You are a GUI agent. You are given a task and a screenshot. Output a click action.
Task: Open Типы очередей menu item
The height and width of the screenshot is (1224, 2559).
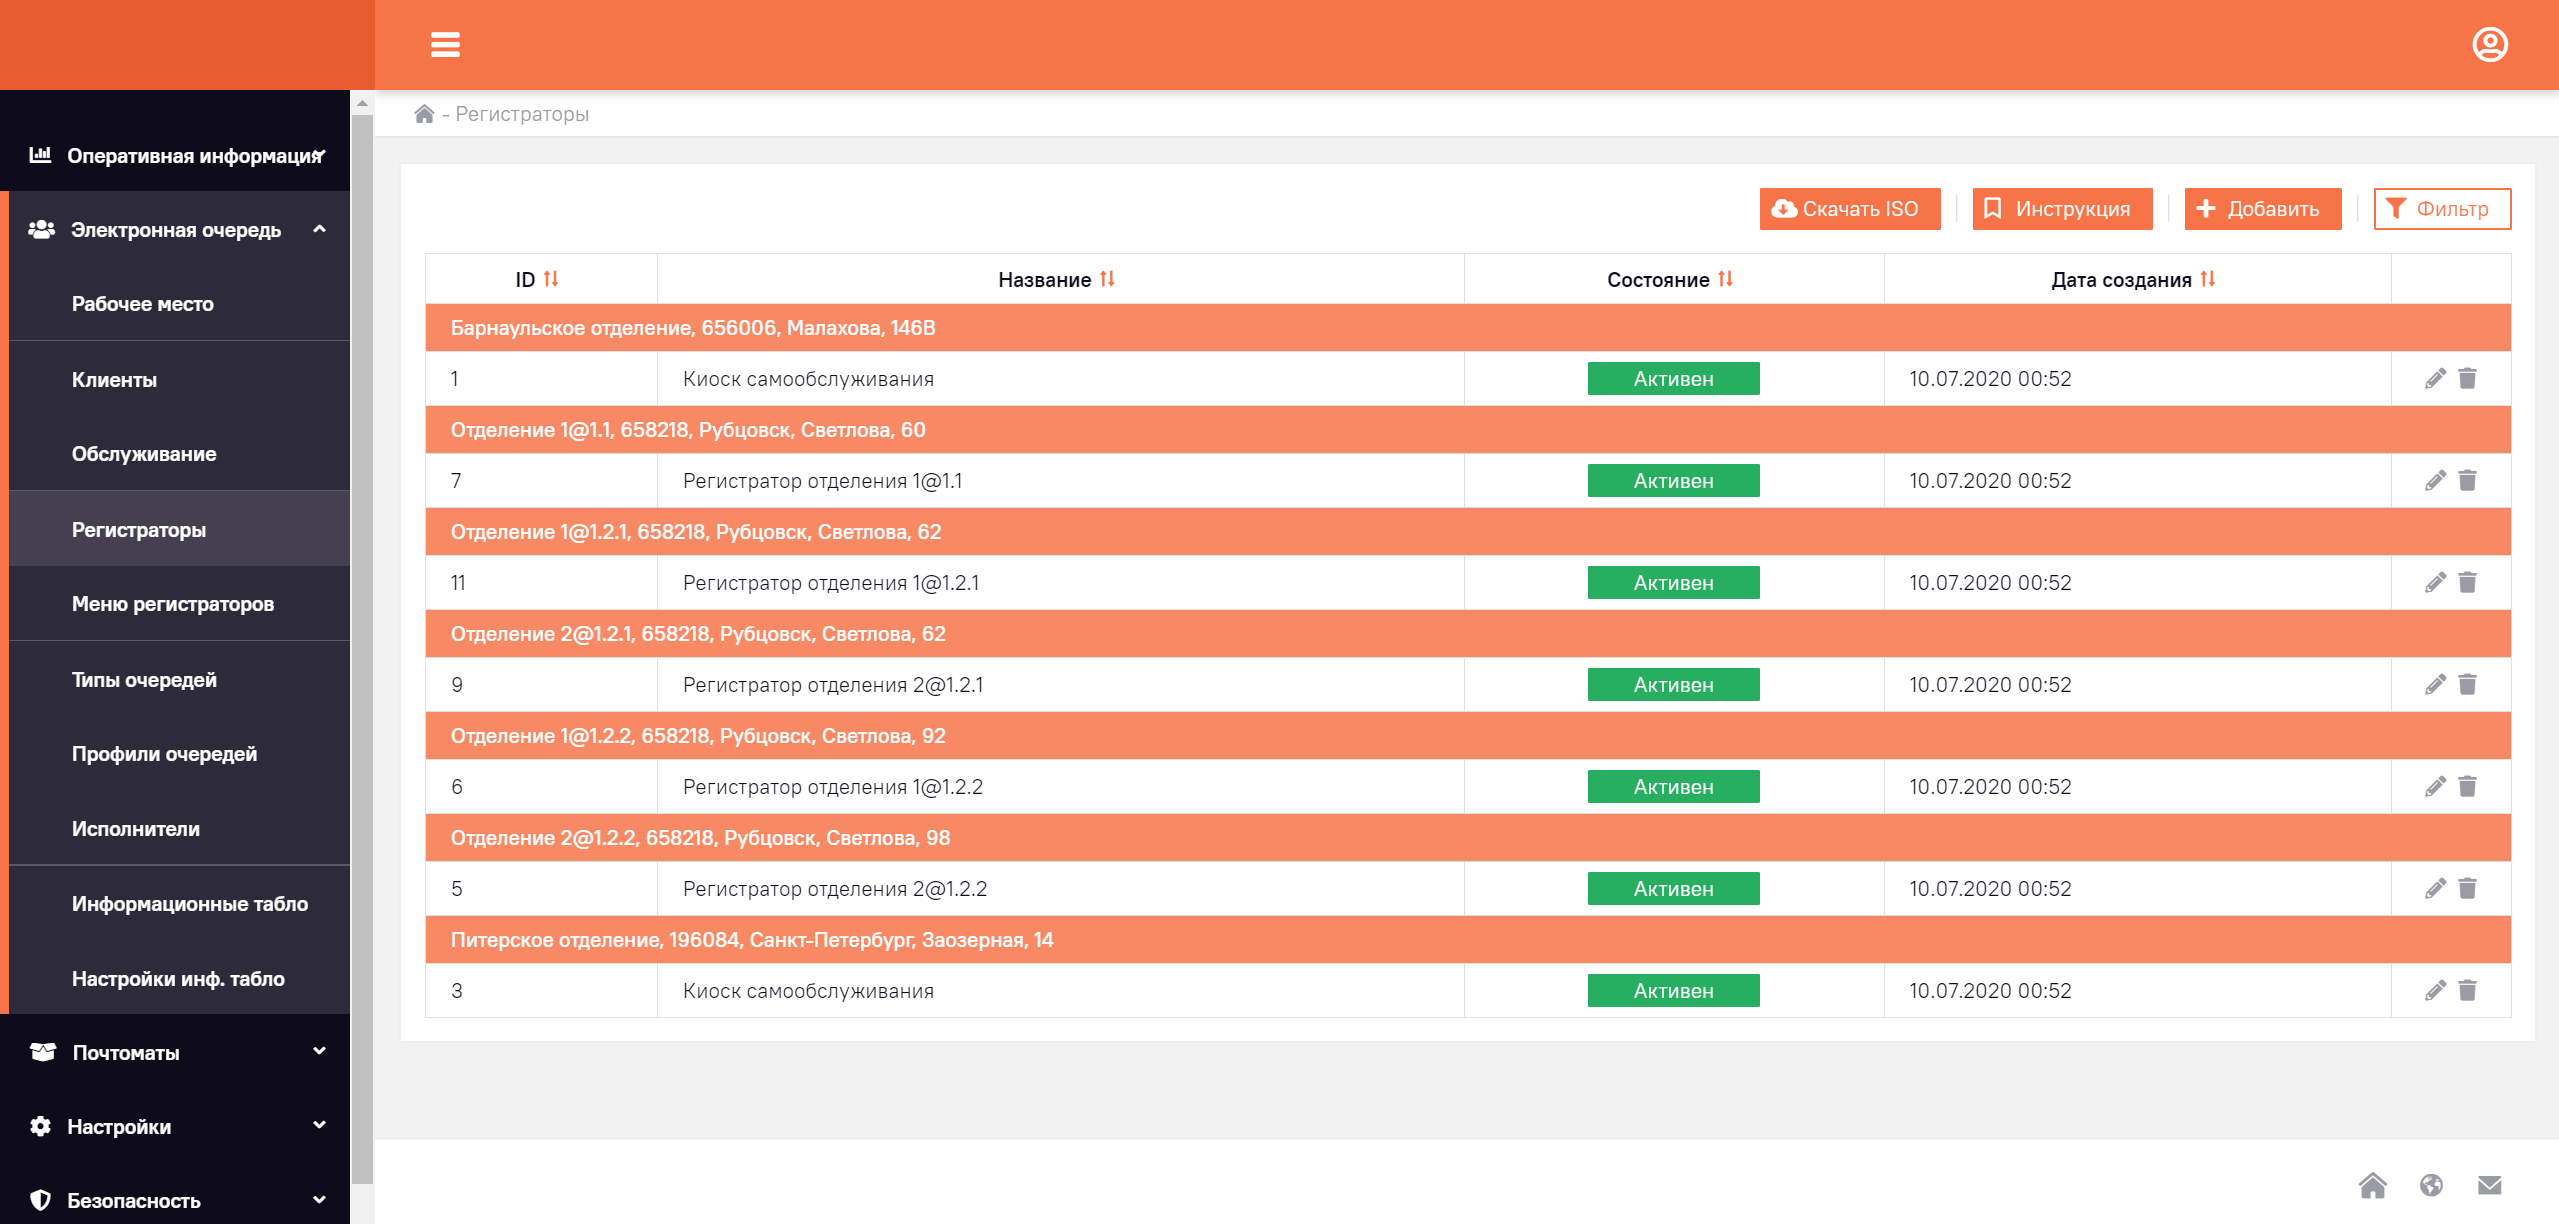click(x=179, y=680)
